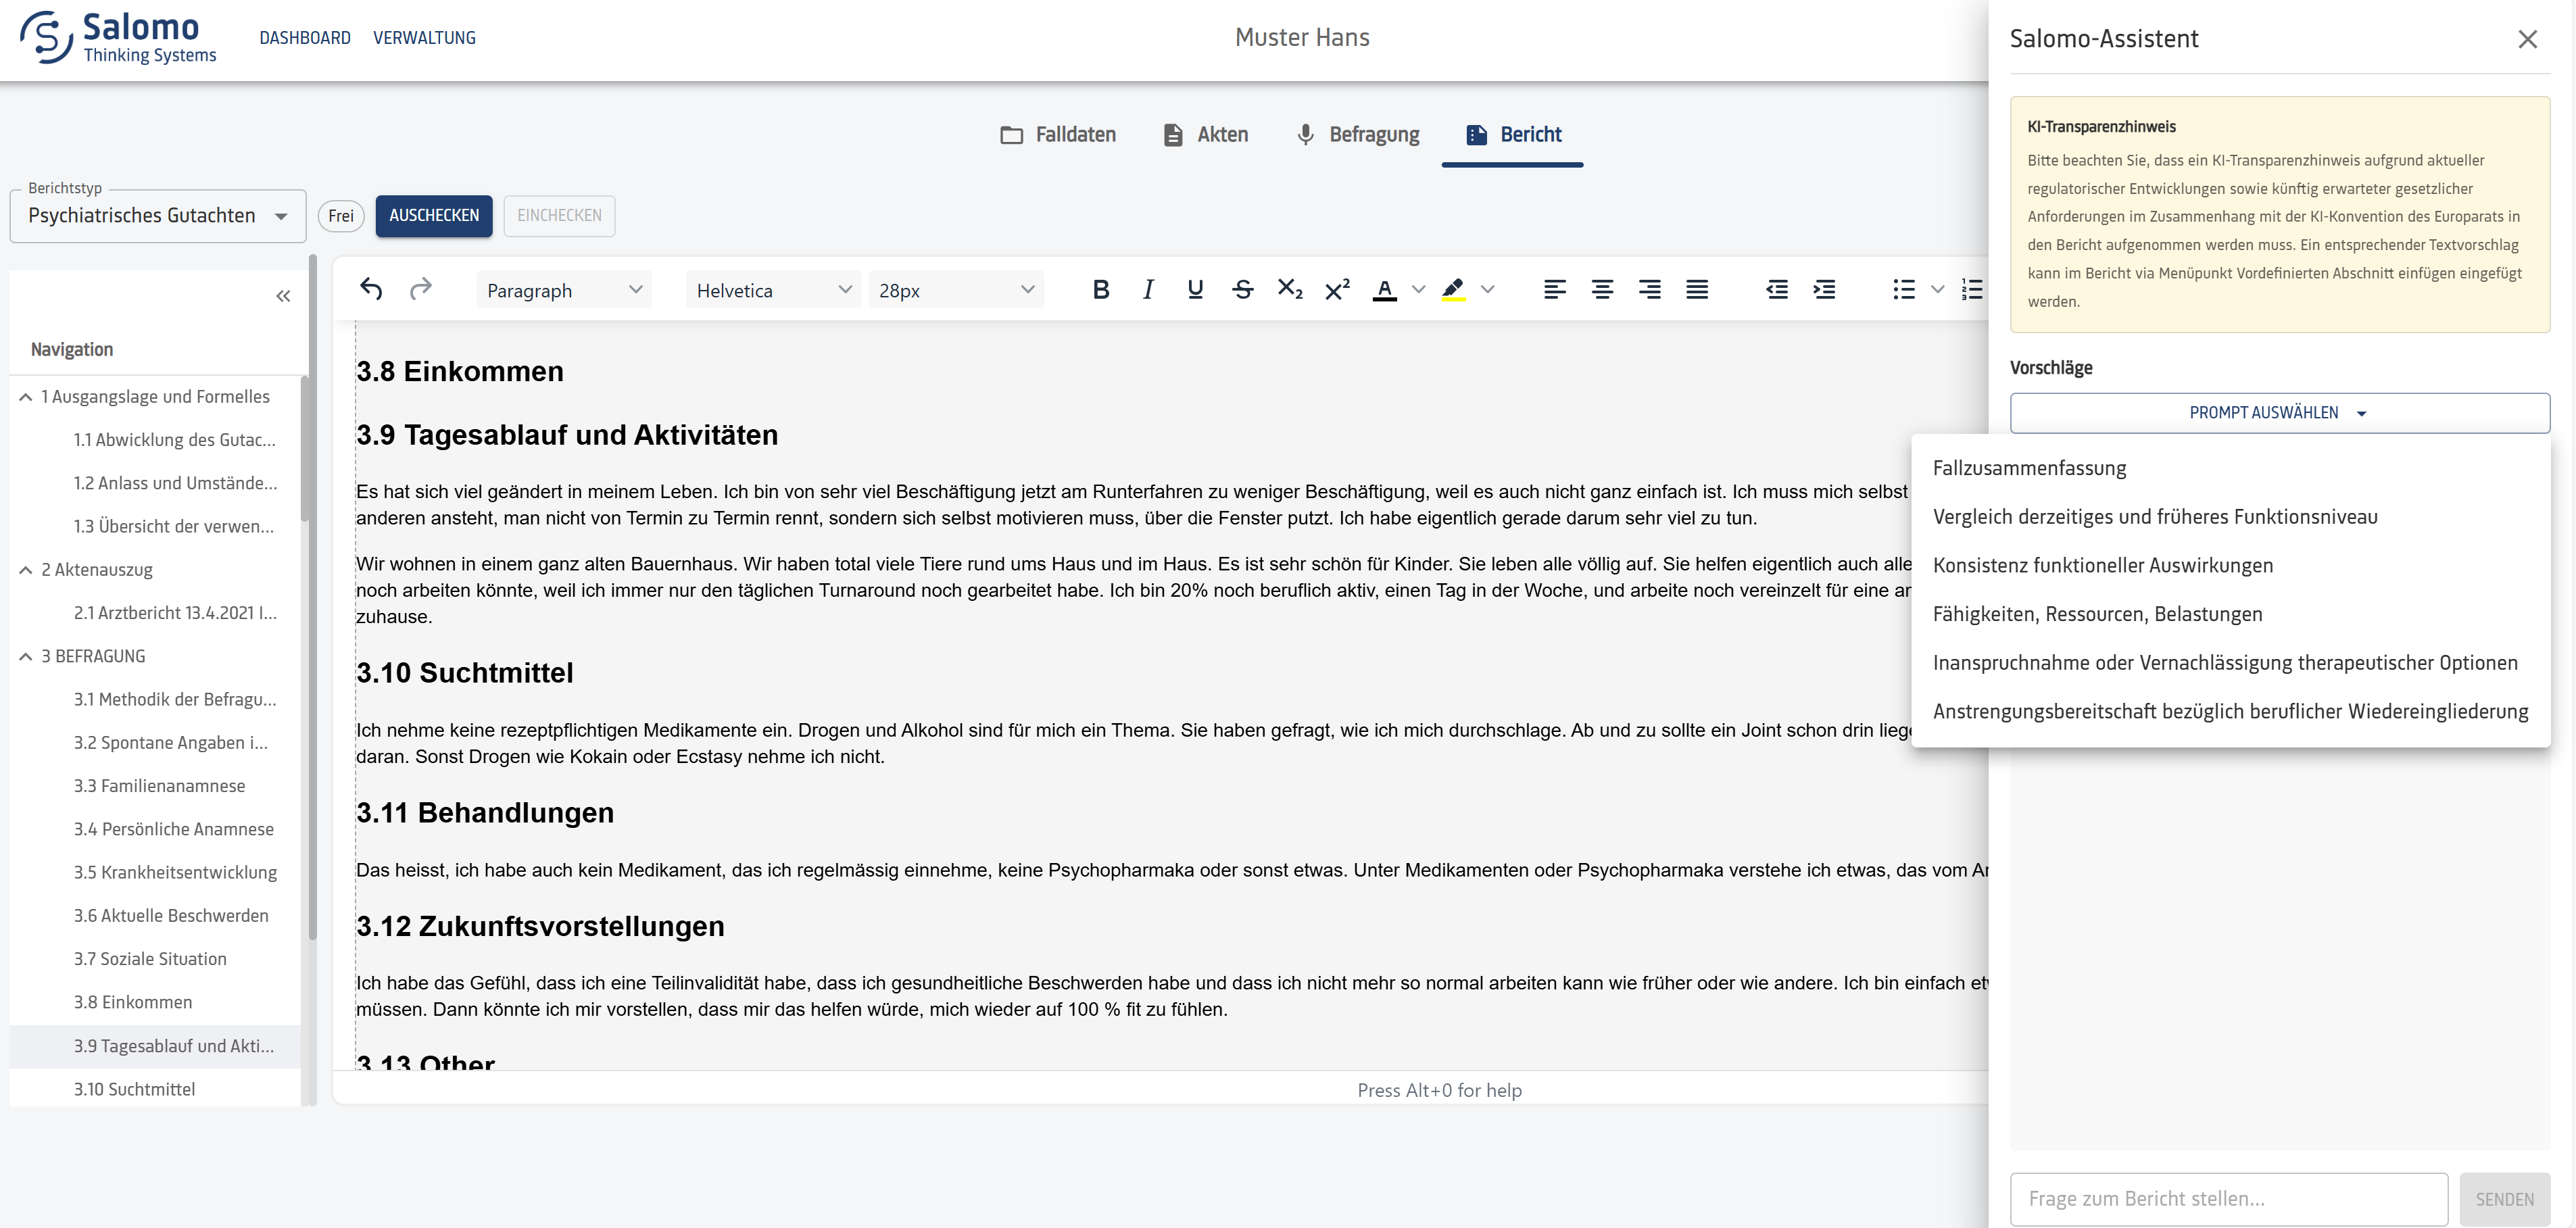Choose Inanspruchnahme oder Vernachlässigung therapeutischer Optionen
The height and width of the screenshot is (1228, 2576).
point(2230,663)
